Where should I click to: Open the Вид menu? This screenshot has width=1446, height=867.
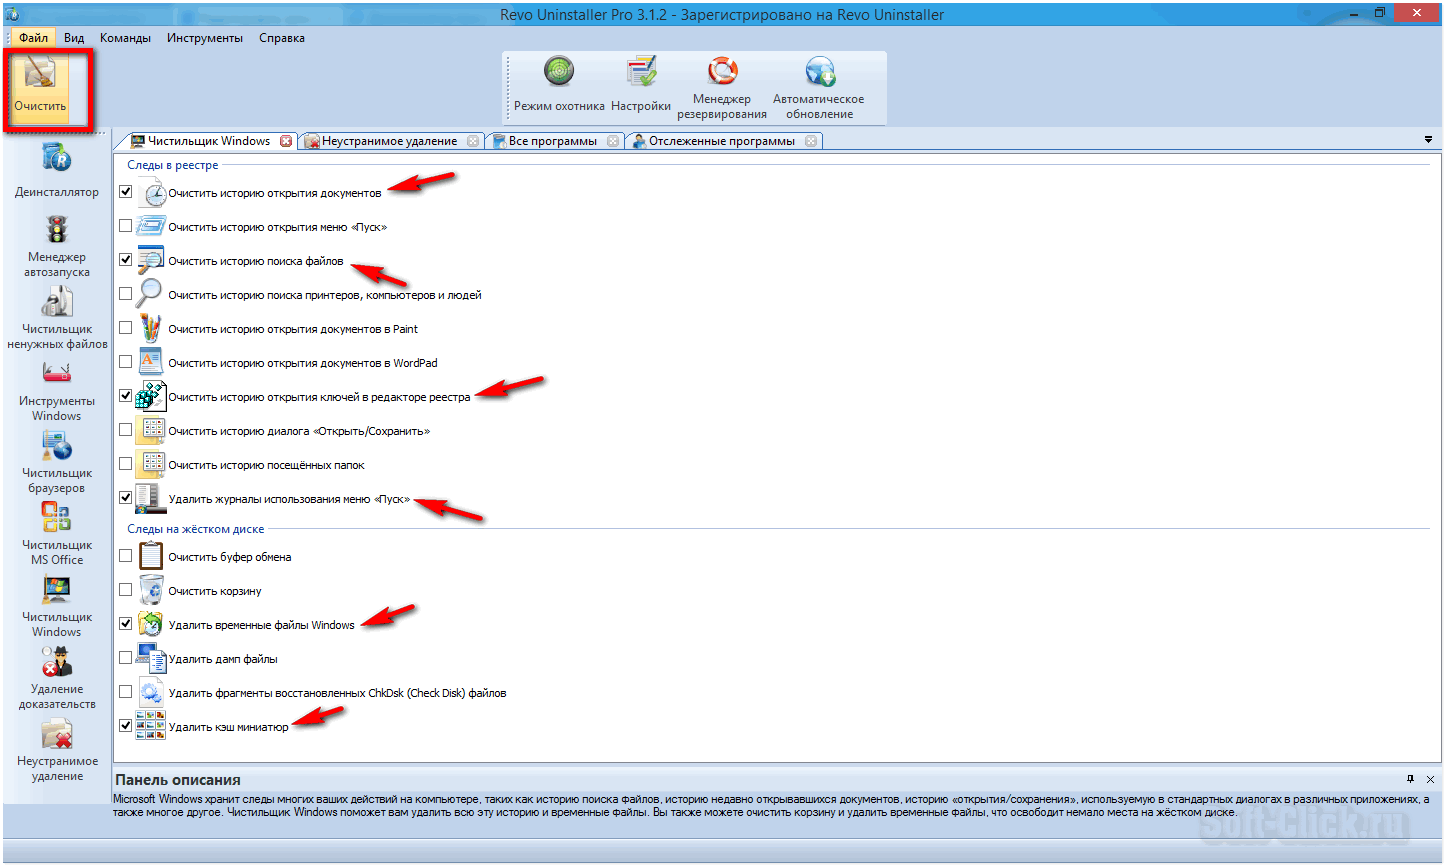tap(74, 38)
